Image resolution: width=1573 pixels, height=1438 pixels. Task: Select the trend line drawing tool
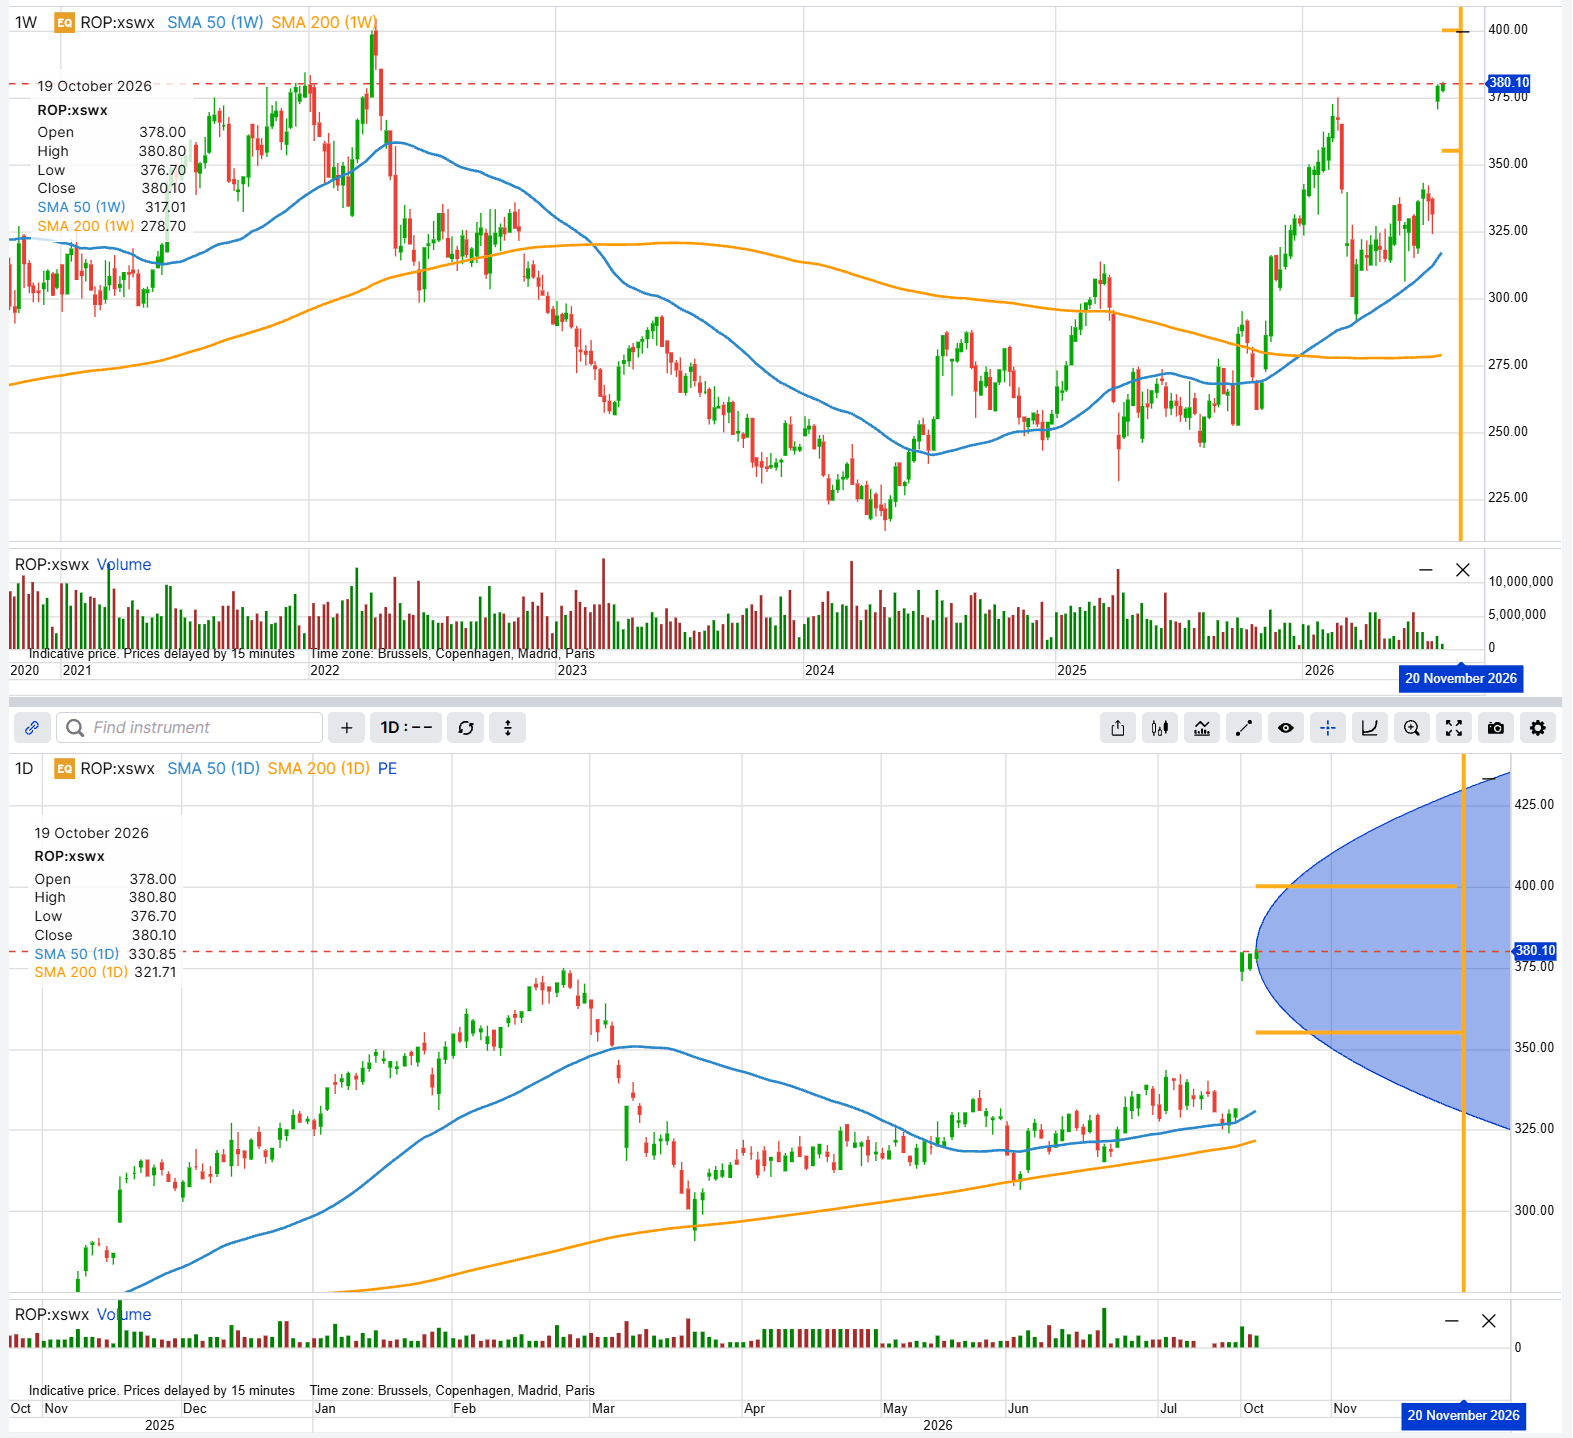click(1244, 728)
